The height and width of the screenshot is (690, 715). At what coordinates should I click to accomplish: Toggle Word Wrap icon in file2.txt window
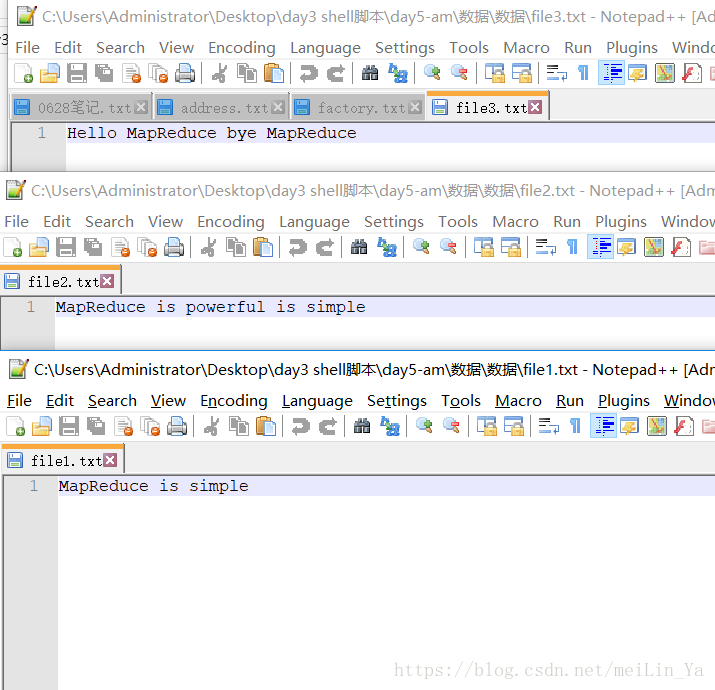(546, 248)
